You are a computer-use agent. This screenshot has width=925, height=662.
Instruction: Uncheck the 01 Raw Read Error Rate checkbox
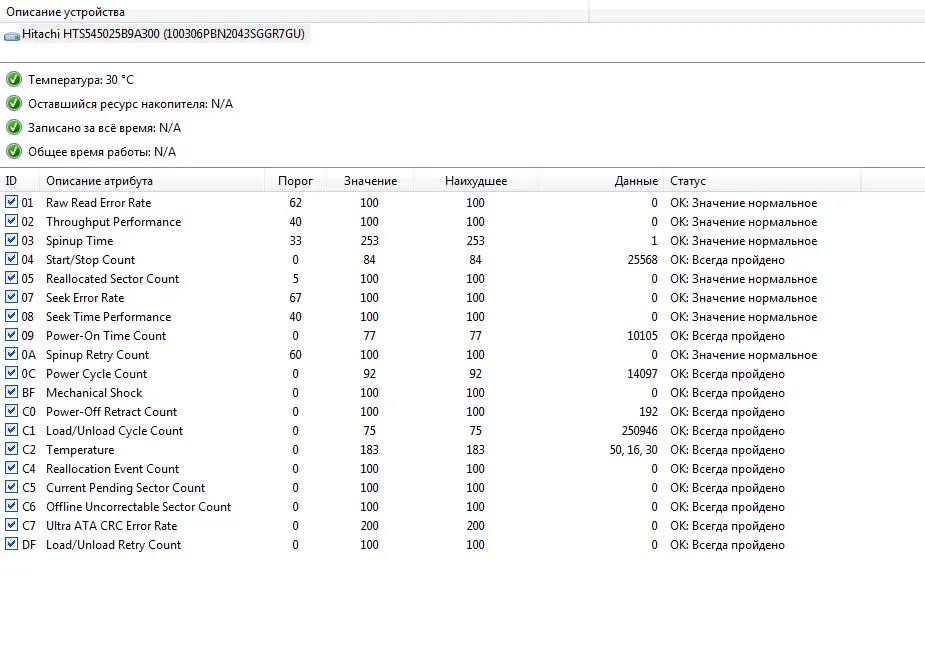pos(11,202)
